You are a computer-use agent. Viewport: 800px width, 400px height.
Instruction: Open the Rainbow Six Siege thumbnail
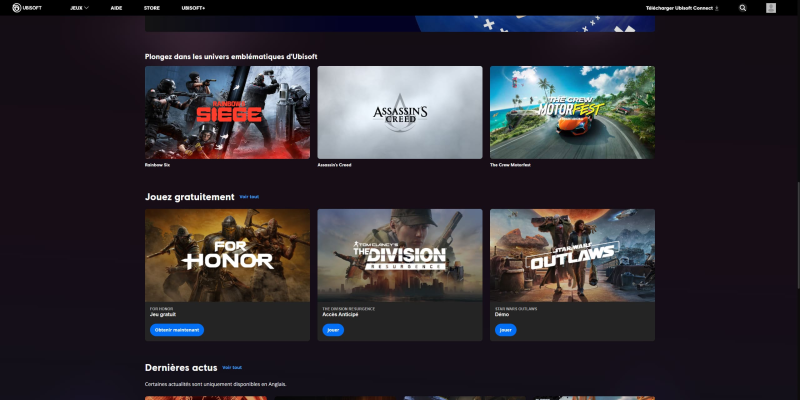point(227,112)
